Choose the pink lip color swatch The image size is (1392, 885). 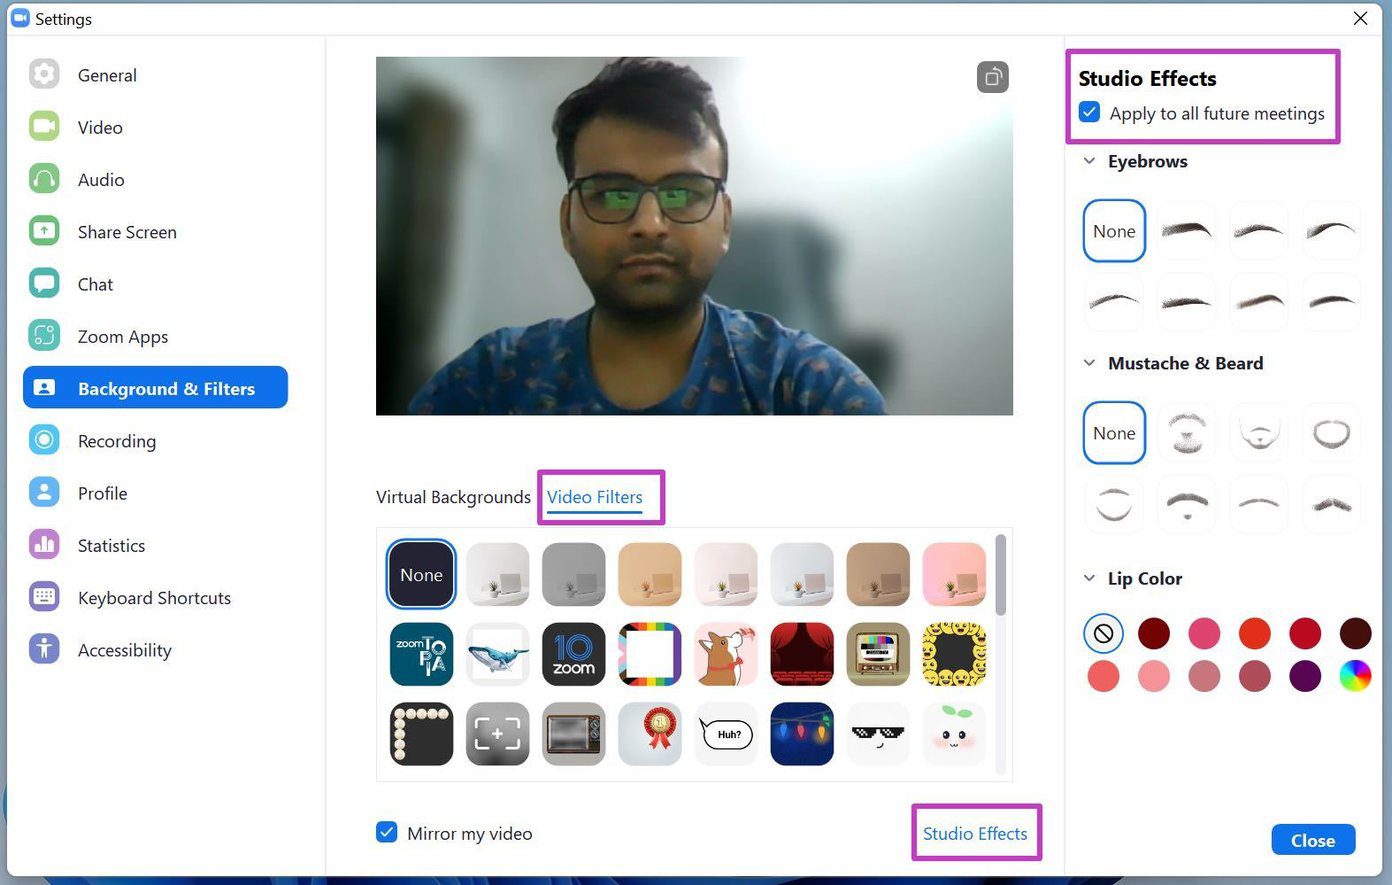[x=1204, y=633]
